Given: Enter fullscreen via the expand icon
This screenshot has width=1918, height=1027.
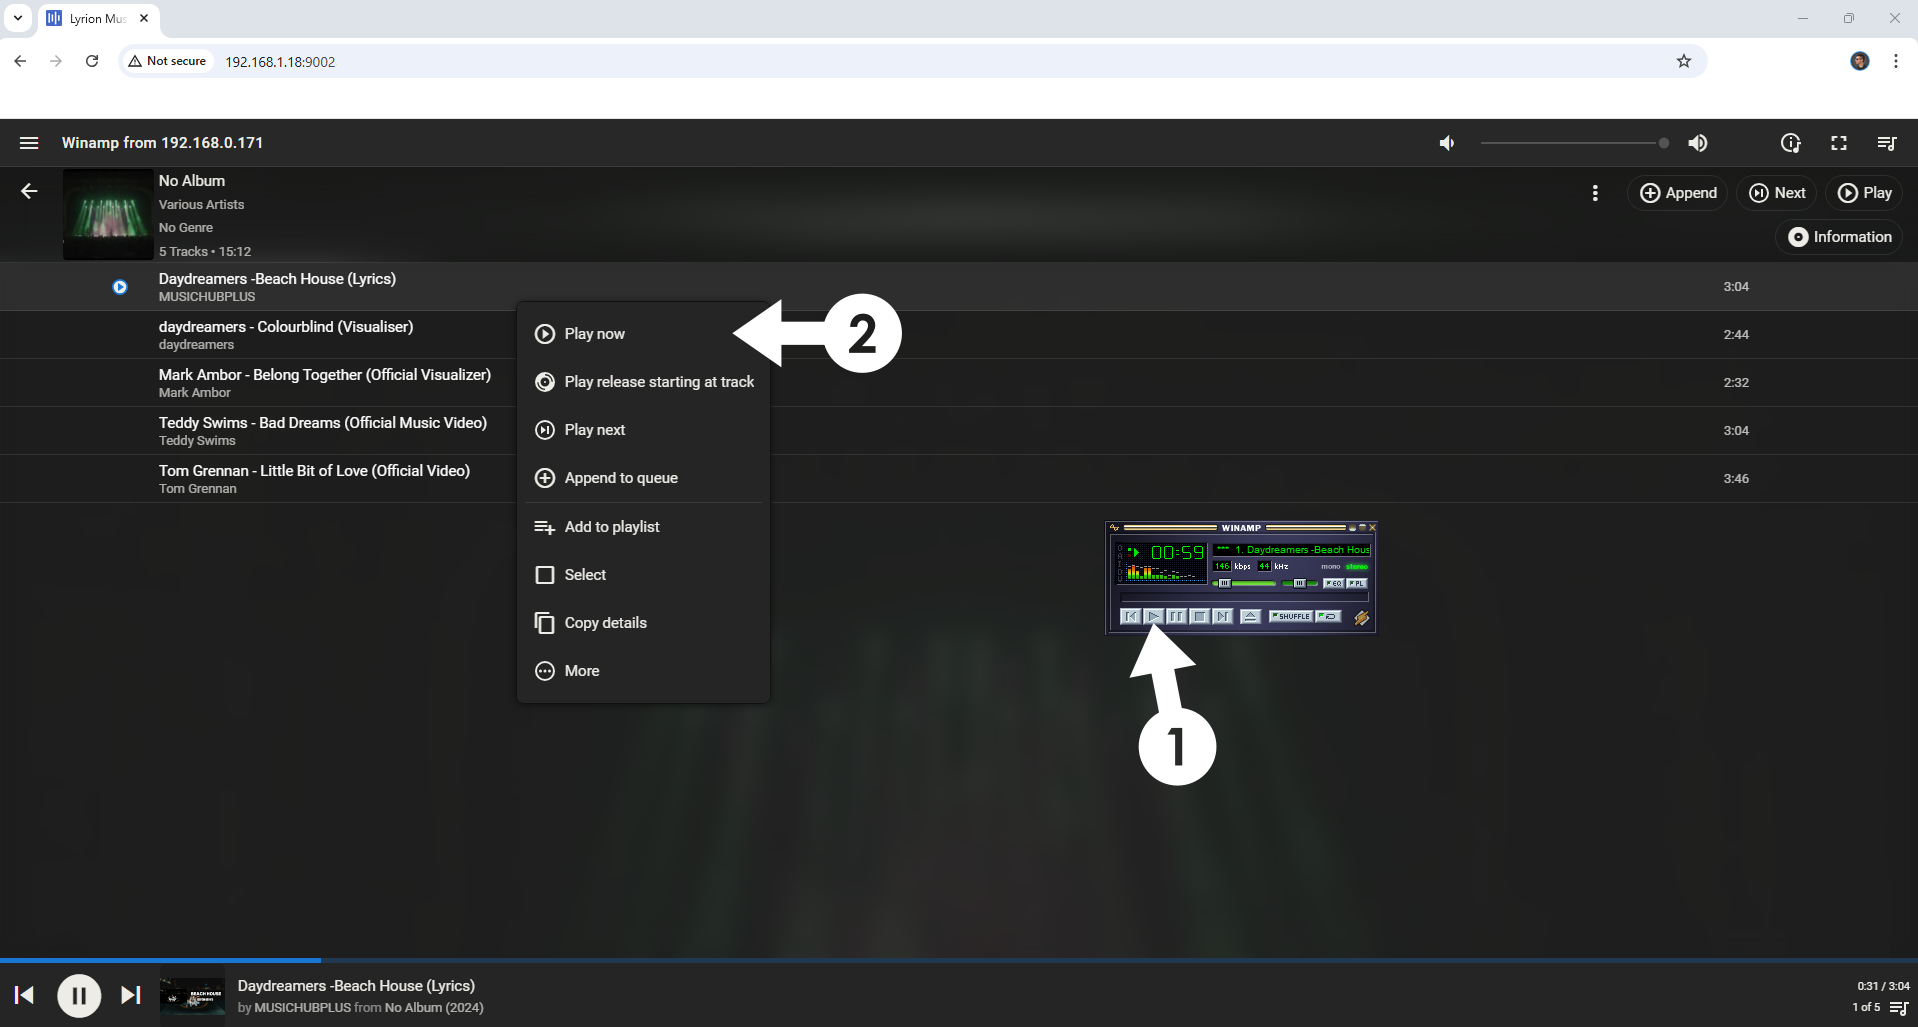Looking at the screenshot, I should click(1839, 143).
